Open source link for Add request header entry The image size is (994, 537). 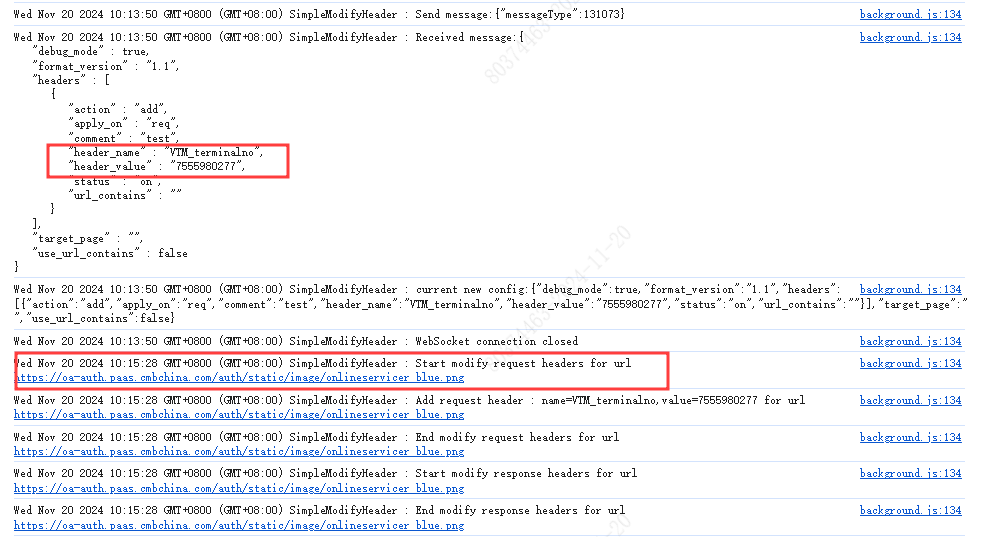click(910, 400)
